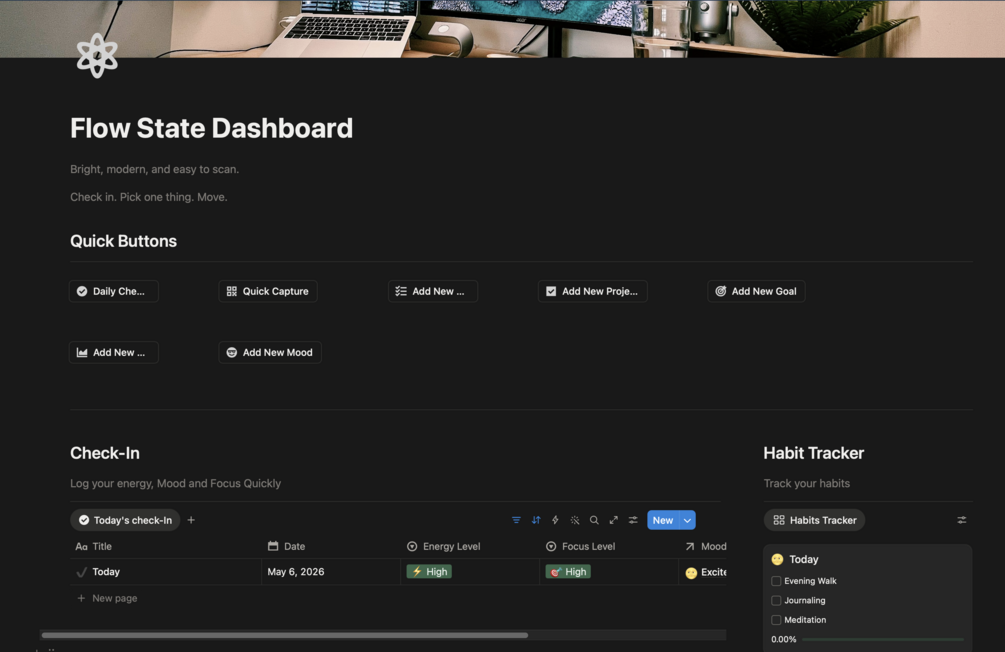Screen dimensions: 1005x652
Task: Click 'Bright, modern, and easy to scan.' text
Action: [154, 169]
